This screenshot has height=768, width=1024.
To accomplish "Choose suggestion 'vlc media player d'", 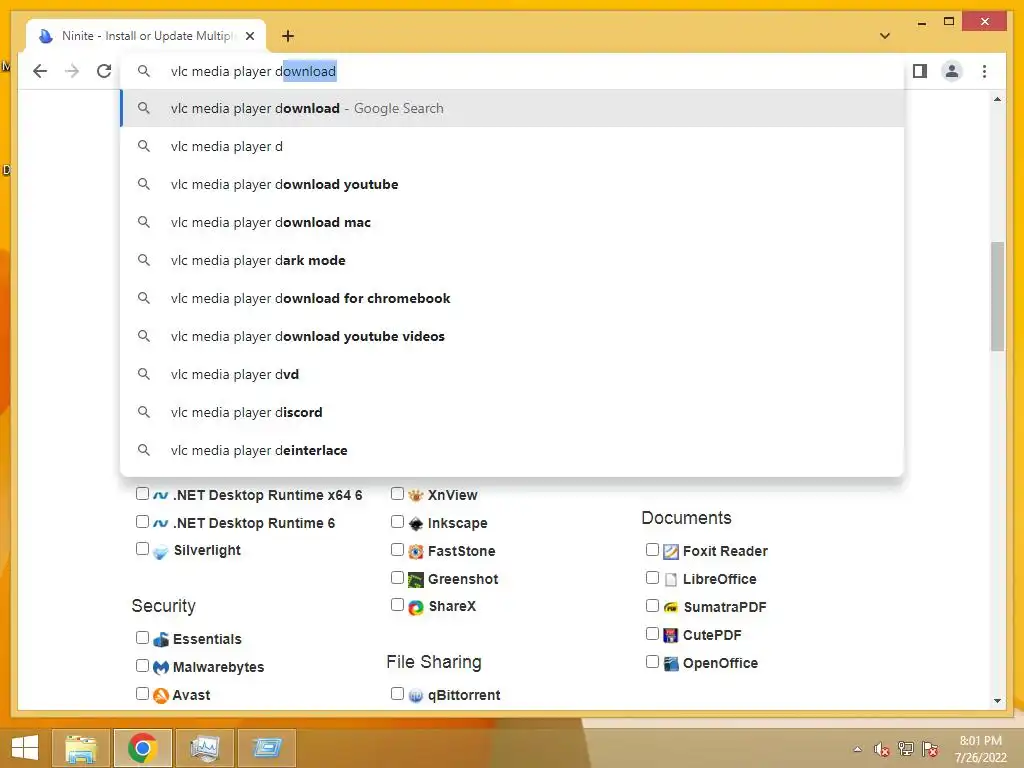I will [x=513, y=146].
